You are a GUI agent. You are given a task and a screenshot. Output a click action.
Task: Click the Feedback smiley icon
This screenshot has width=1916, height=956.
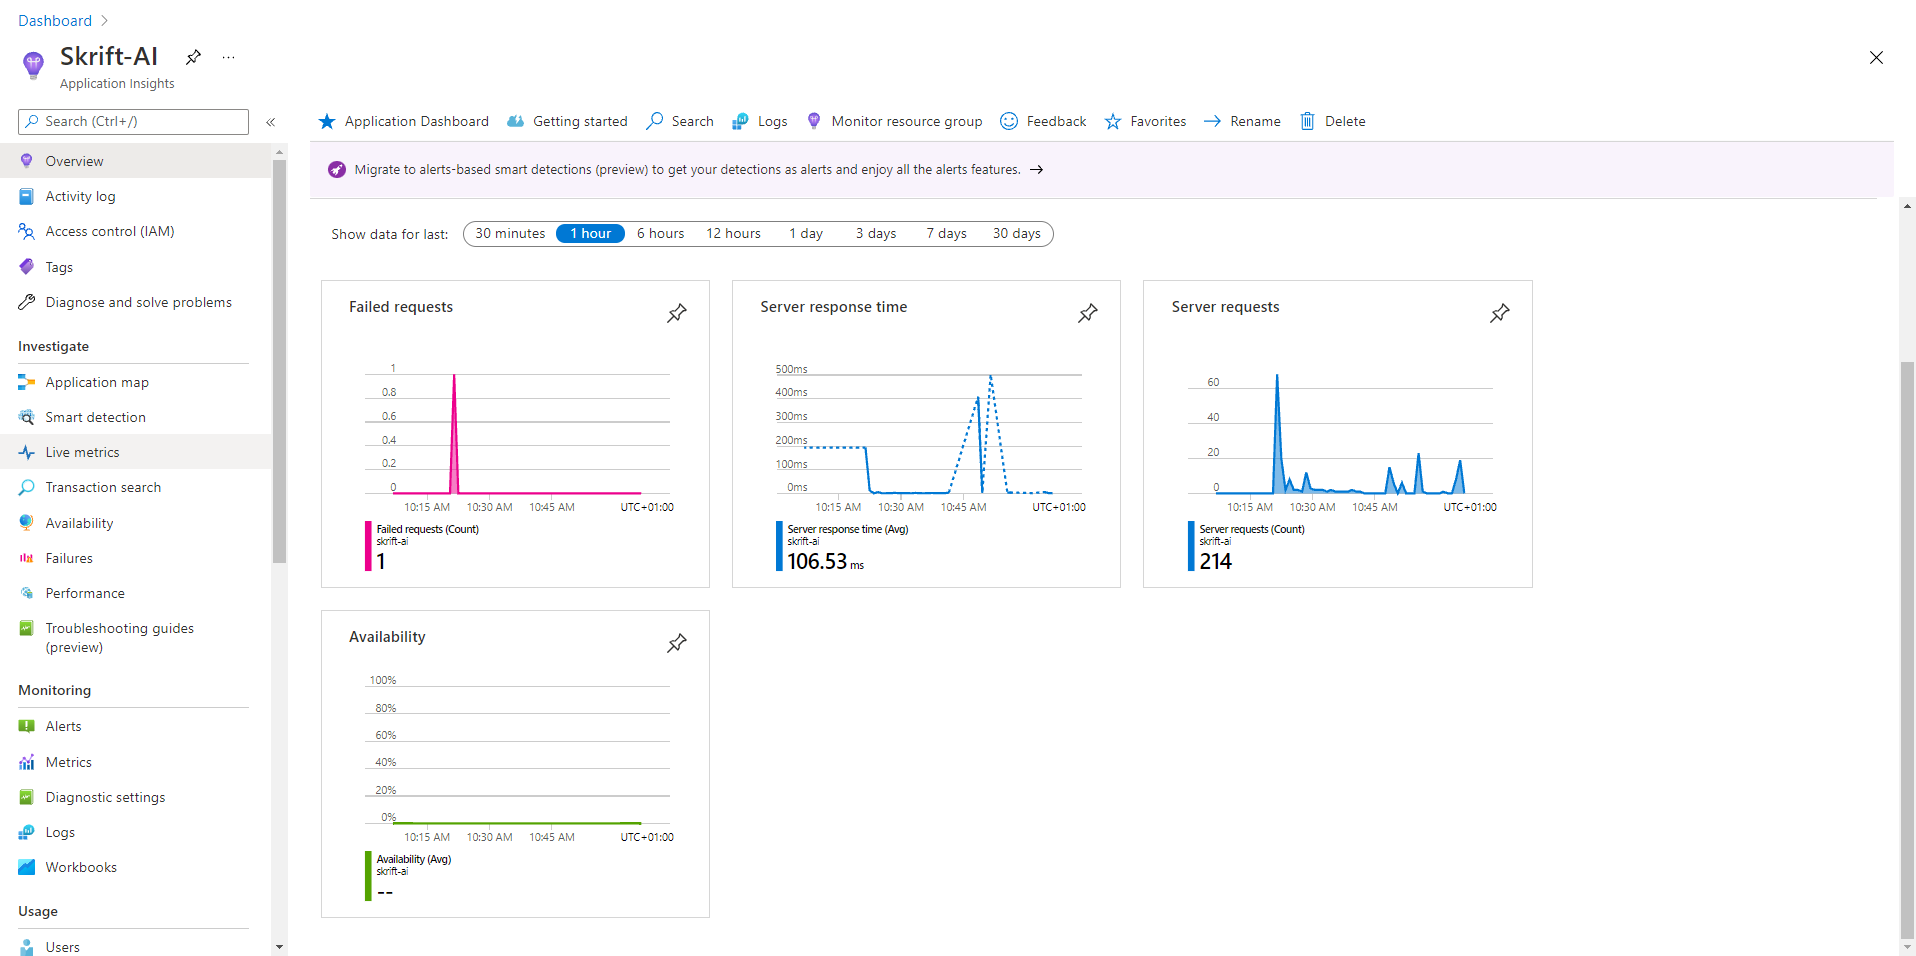pyautogui.click(x=1009, y=121)
